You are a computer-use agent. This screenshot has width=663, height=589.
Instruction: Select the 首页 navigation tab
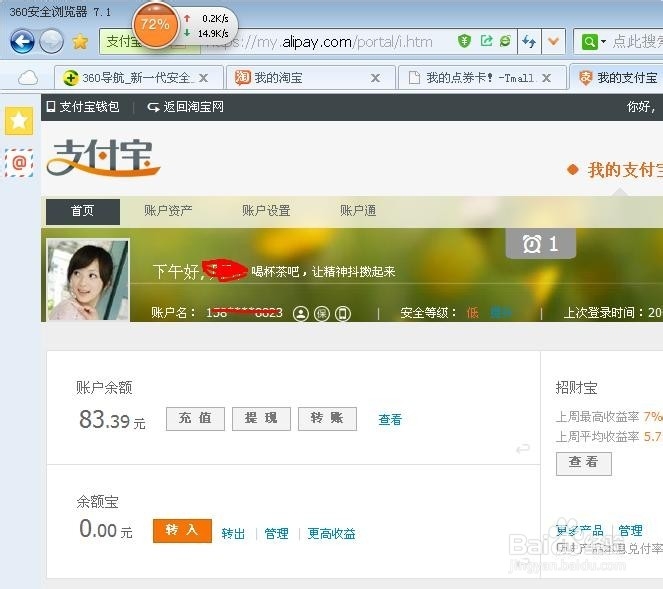pyautogui.click(x=83, y=211)
